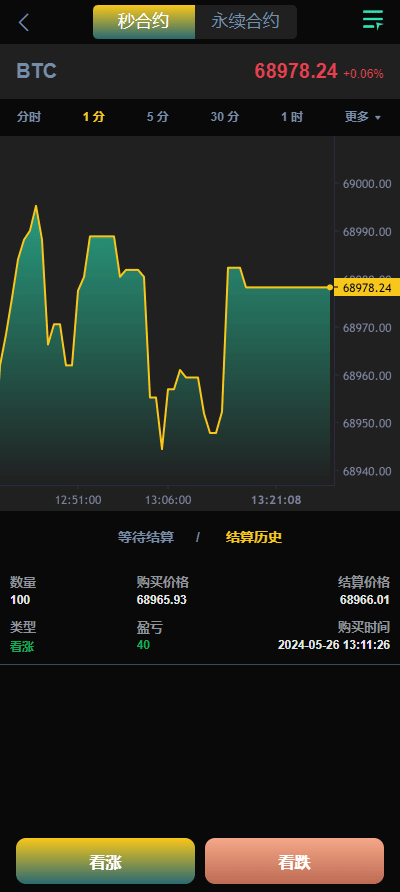Click the 数量 column label
Screen dimensions: 400x892
pyautogui.click(x=23, y=582)
